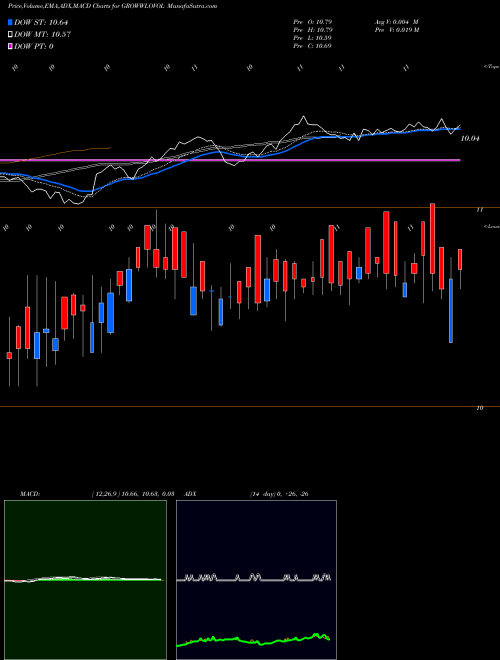Viewport: 500px width, 660px height.
Task: Click the 10.04 price label beside EMA lines
Action: point(470,138)
